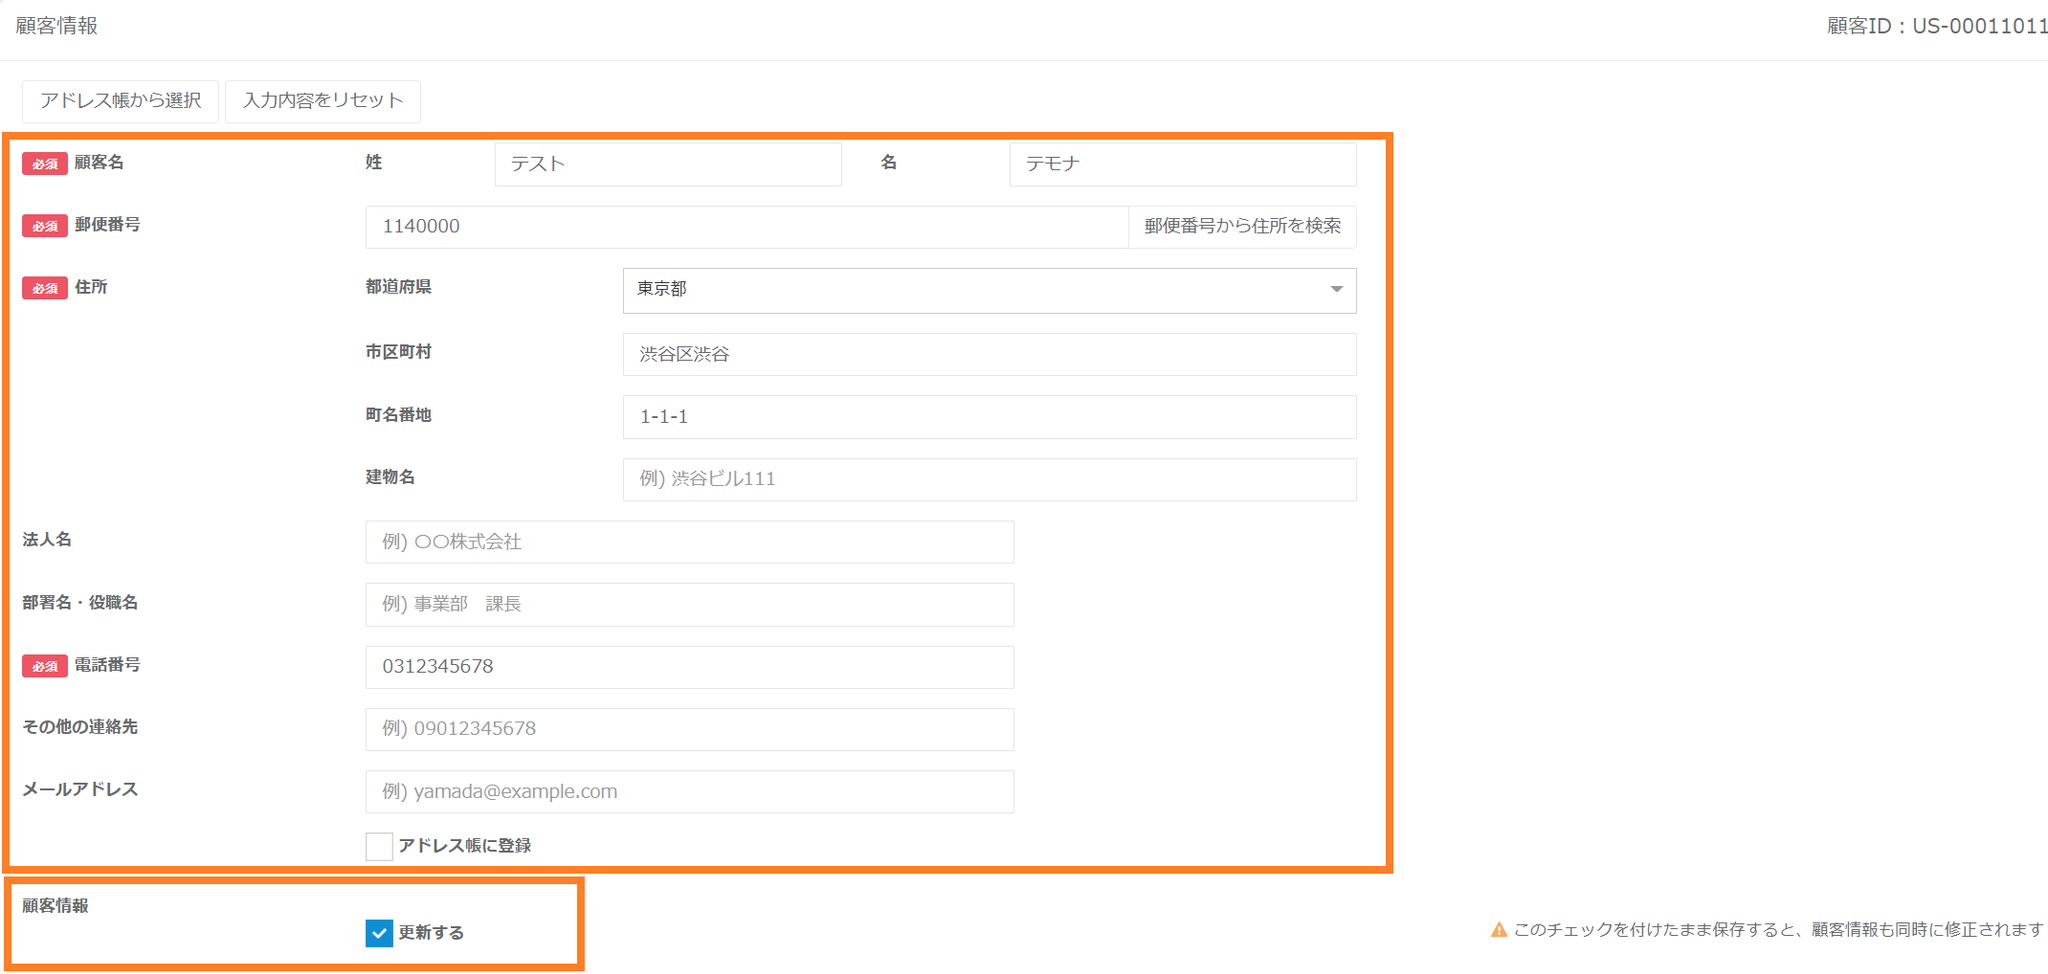2048x974 pixels.
Task: Click the 入力内容をリセット button
Action: tap(323, 101)
